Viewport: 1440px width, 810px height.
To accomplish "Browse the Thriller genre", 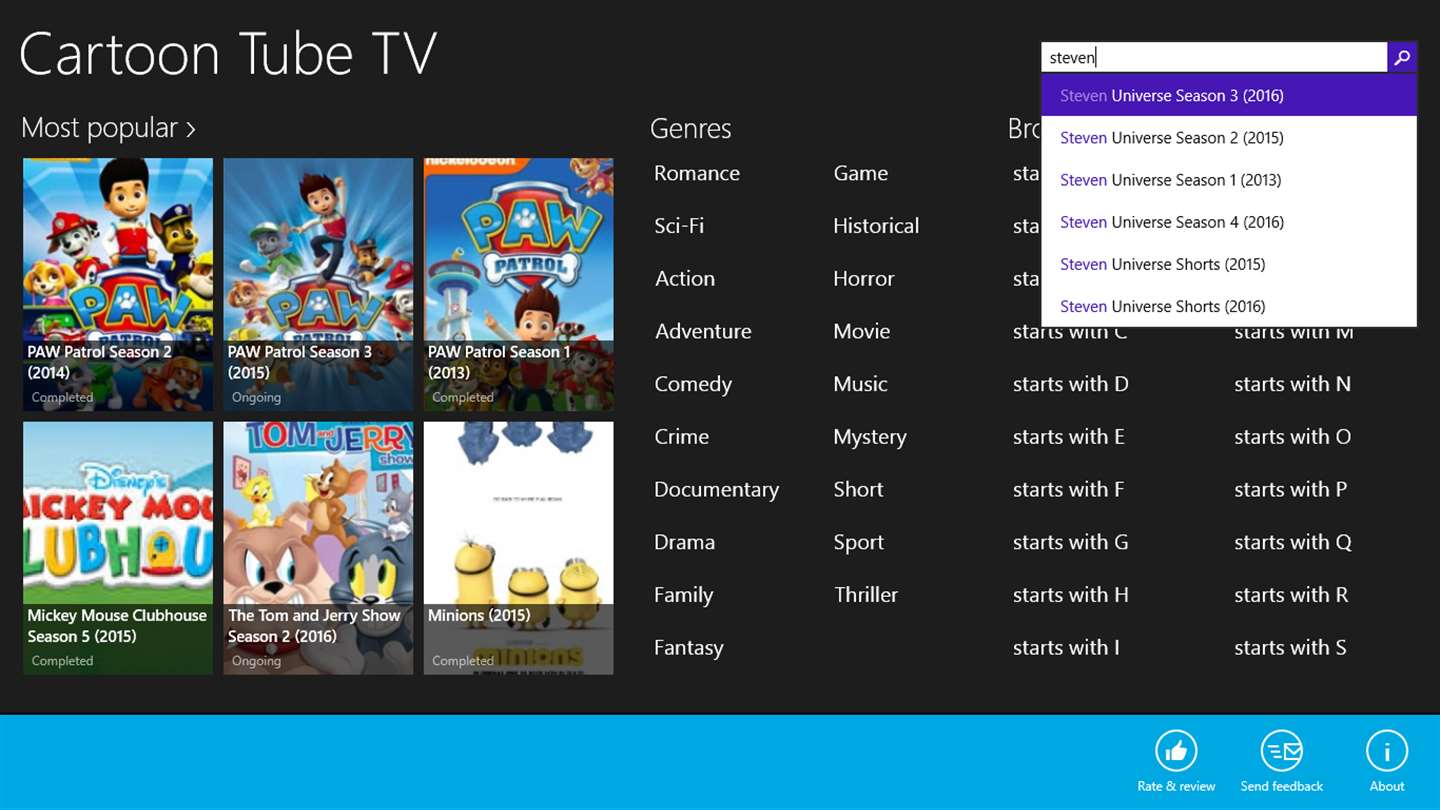I will (x=866, y=595).
